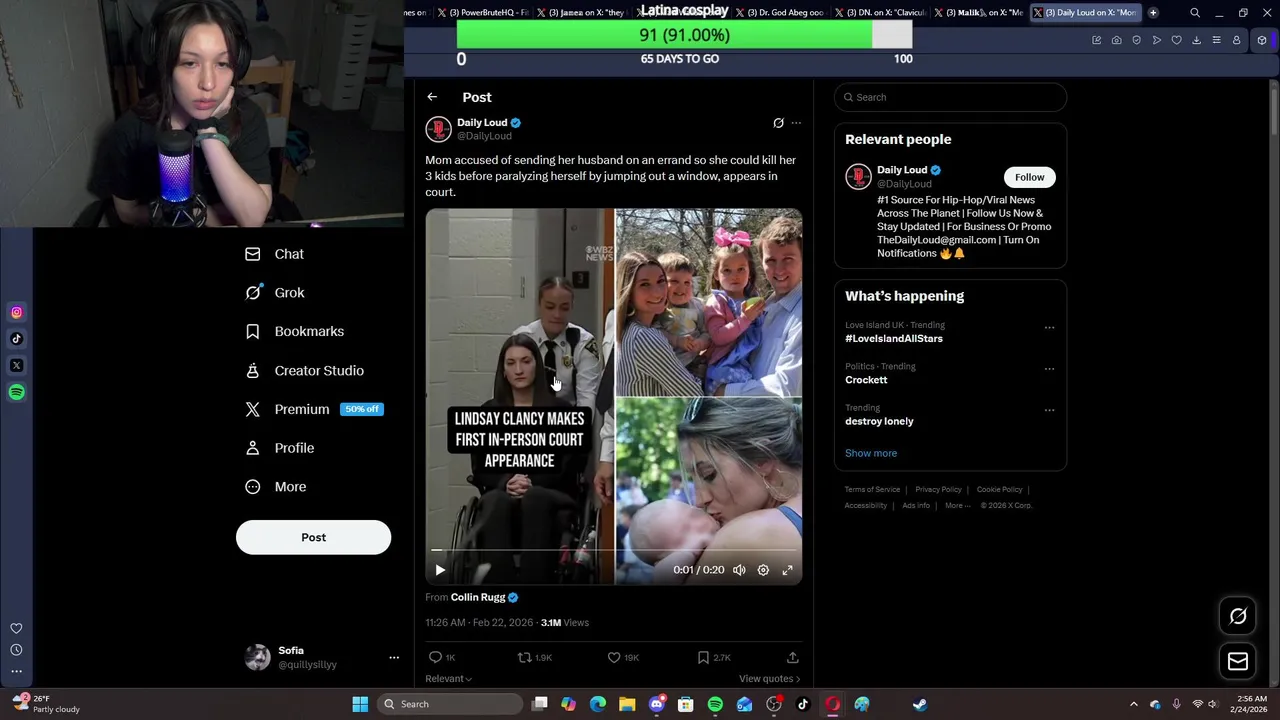Screen dimensions: 1280x720
Task: Share the post with share icon
Action: [792, 657]
